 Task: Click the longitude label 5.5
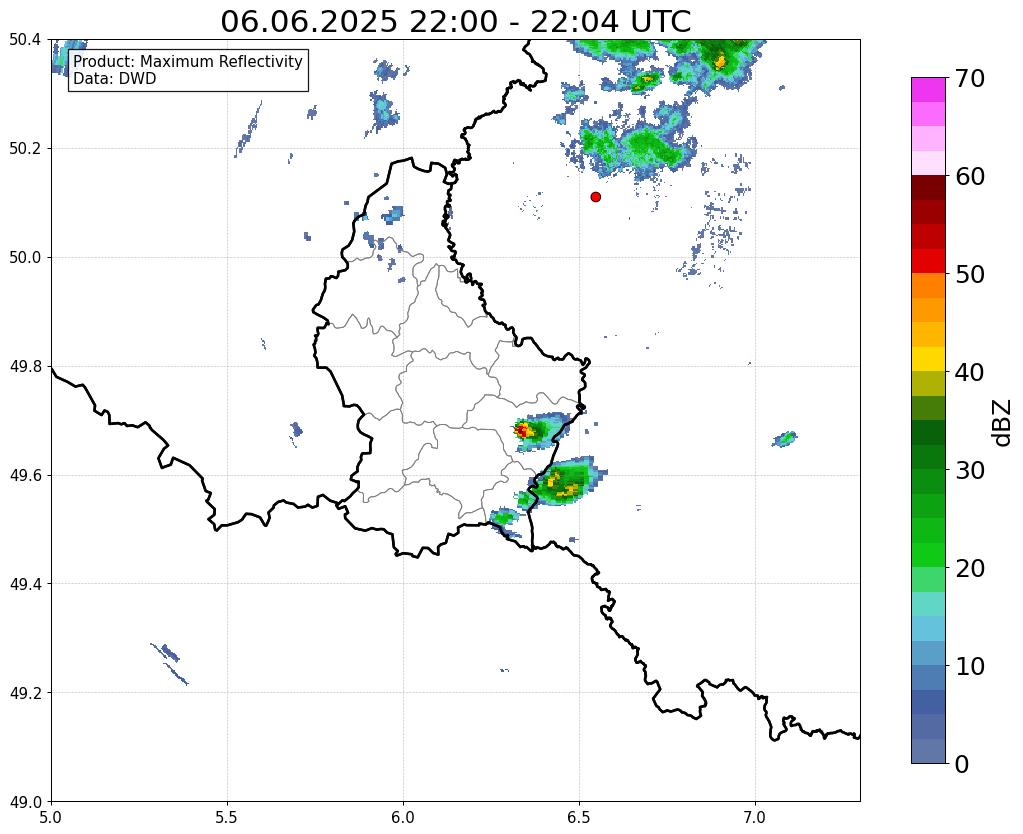click(x=227, y=817)
